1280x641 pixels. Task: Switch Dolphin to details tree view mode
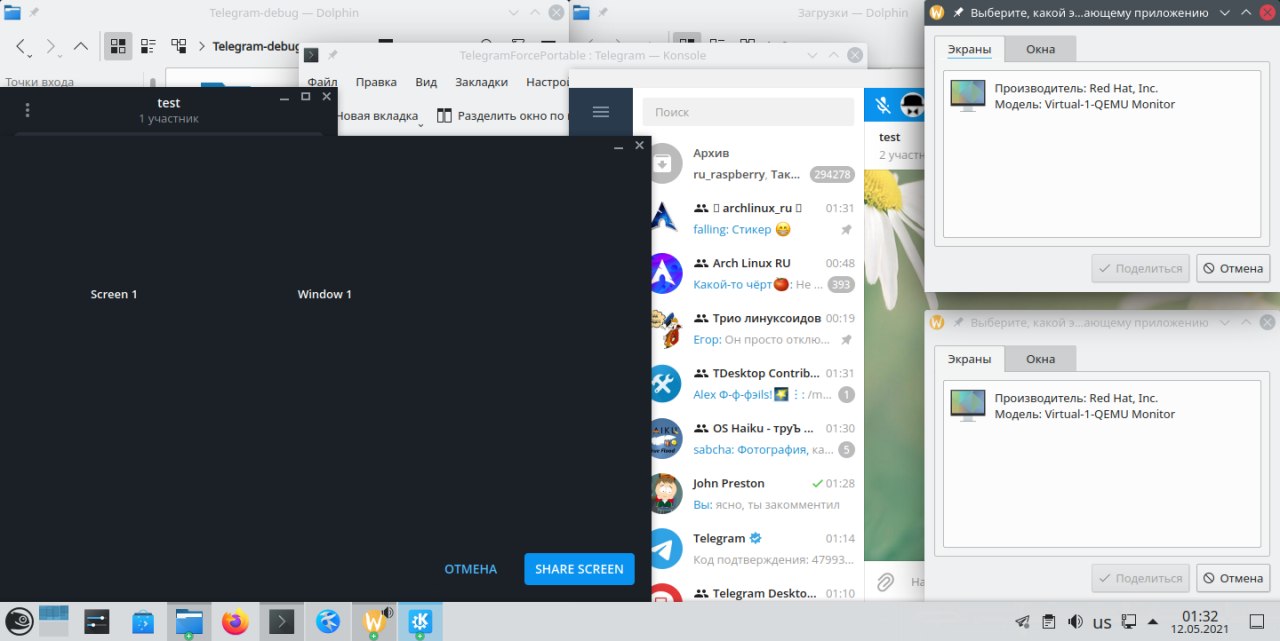pyautogui.click(x=179, y=46)
